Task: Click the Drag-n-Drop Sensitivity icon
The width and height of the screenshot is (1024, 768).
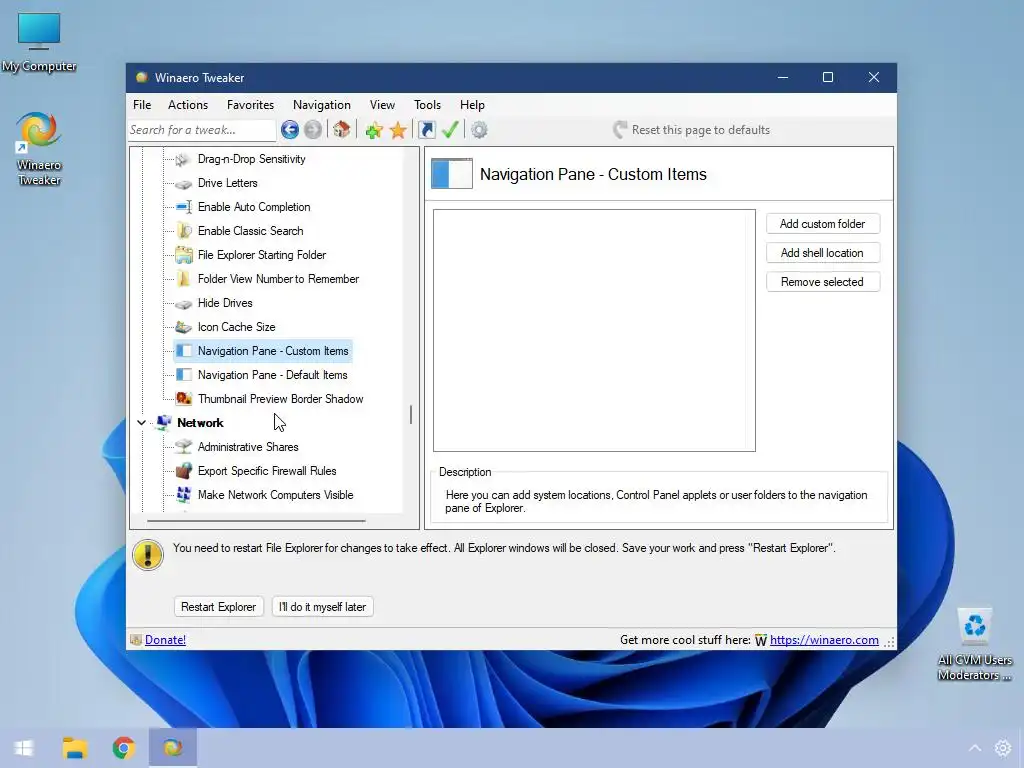Action: 184,159
